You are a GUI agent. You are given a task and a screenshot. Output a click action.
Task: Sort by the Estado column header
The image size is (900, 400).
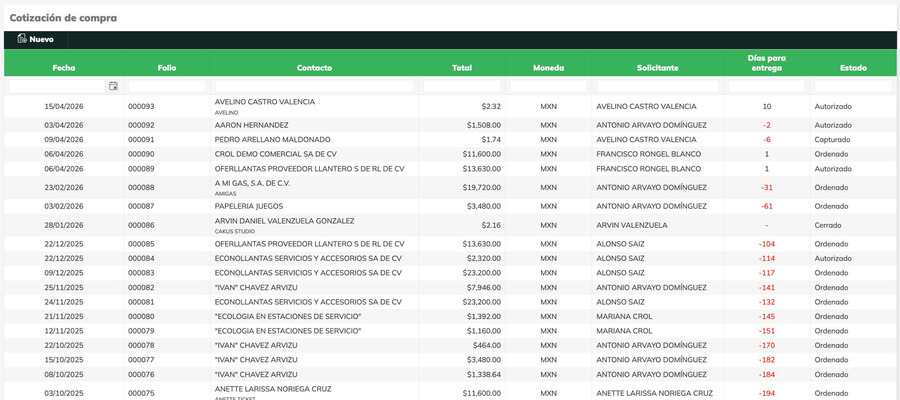[x=854, y=68]
